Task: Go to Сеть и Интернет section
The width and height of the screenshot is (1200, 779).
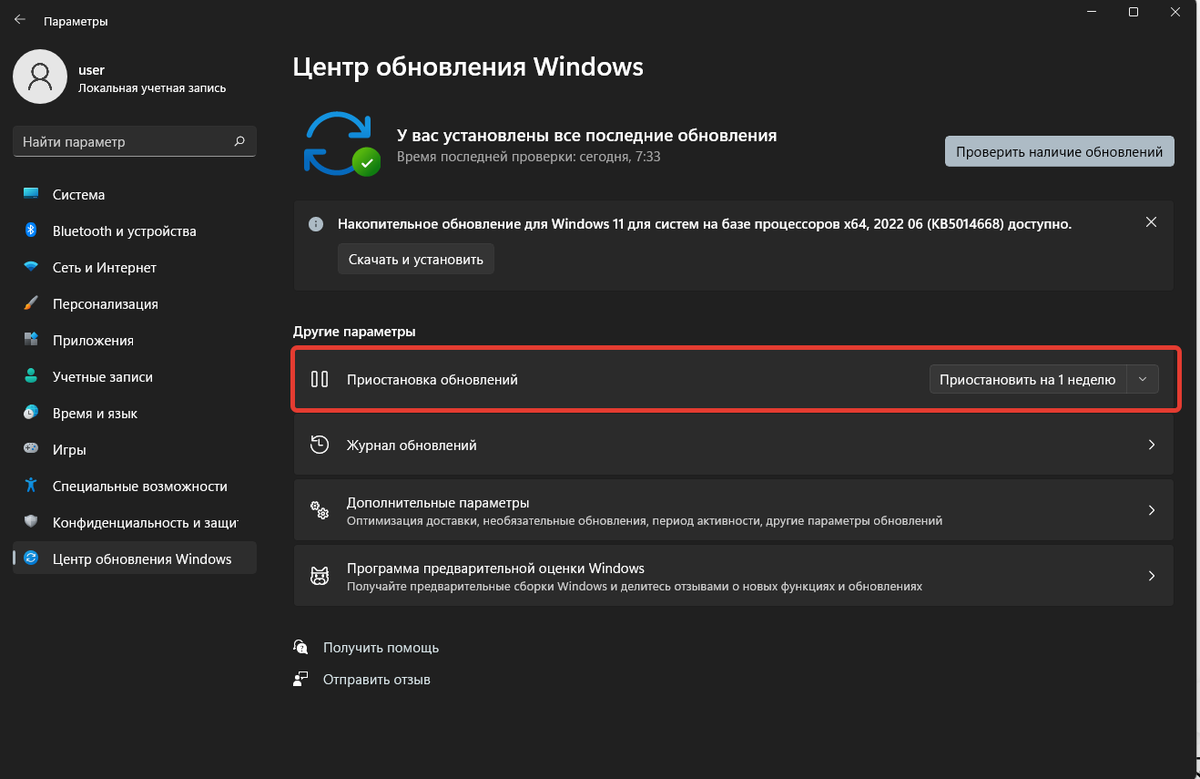Action: [x=135, y=267]
